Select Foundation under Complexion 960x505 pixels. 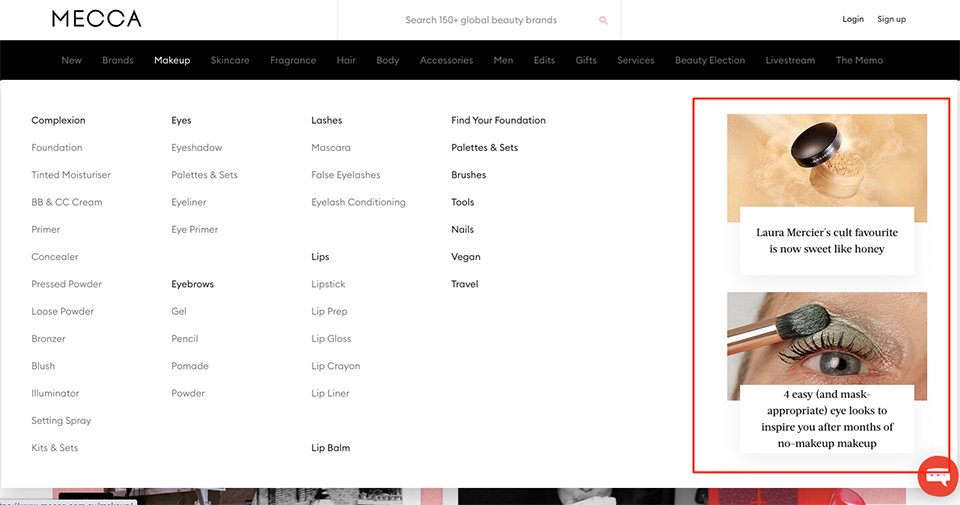(x=57, y=148)
